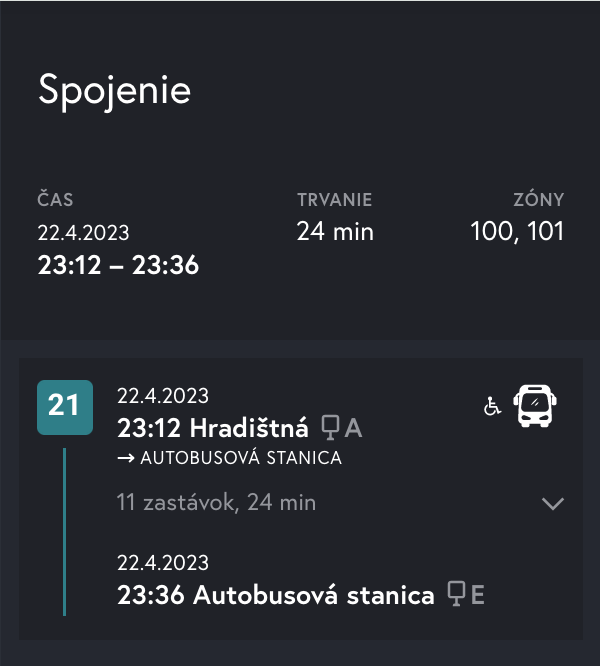Click the departure date 22.4.2023 above Hradištná
Screen dimensions: 600x666
click(x=163, y=396)
